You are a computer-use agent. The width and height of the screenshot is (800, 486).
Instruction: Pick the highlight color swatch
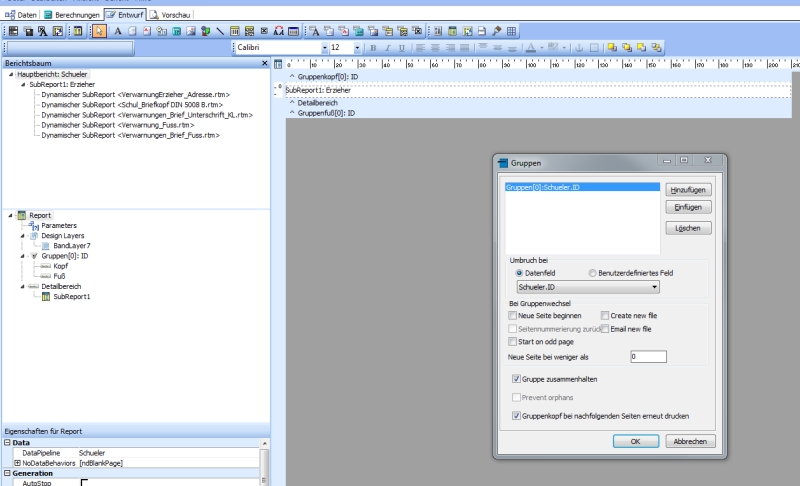point(553,47)
